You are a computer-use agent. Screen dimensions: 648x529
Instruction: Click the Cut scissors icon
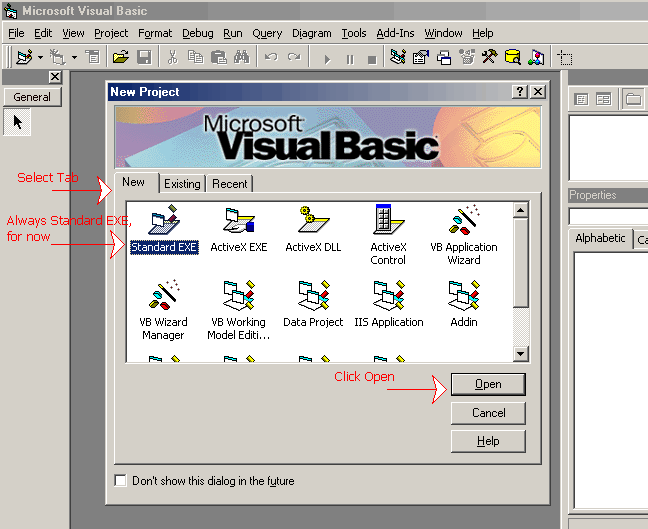click(x=173, y=57)
